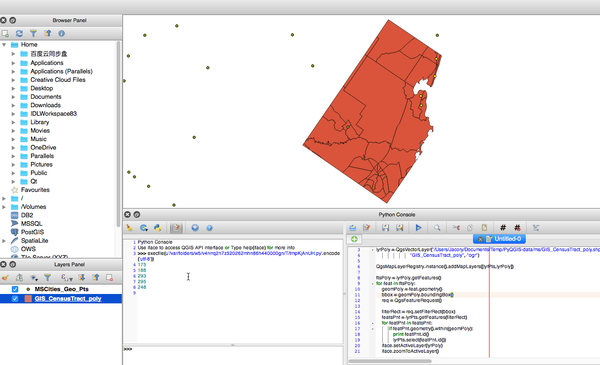Open the Object Inspector icon
This screenshot has width=600, height=365.
[x=536, y=228]
